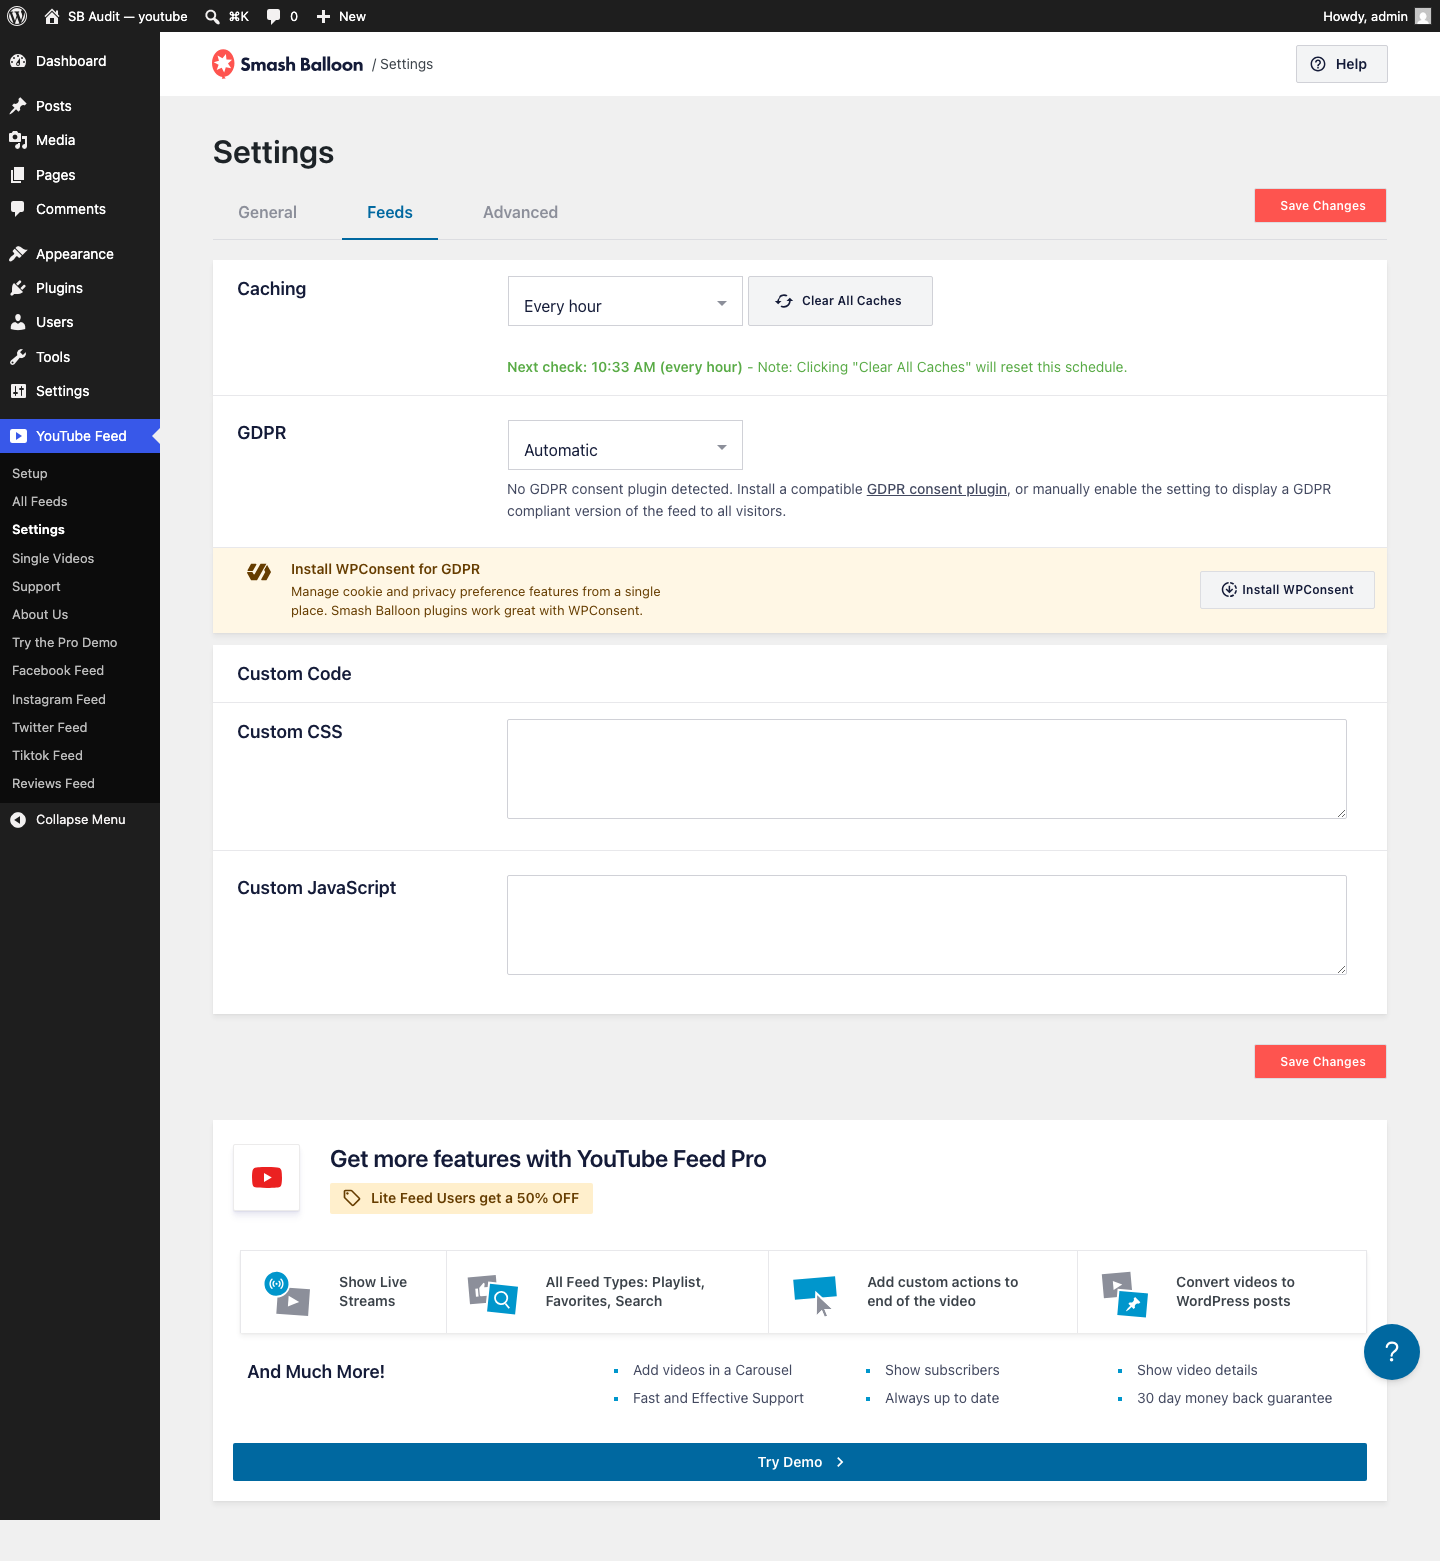Open Try the Pro Demo submenu item
1440x1561 pixels.
tap(65, 642)
